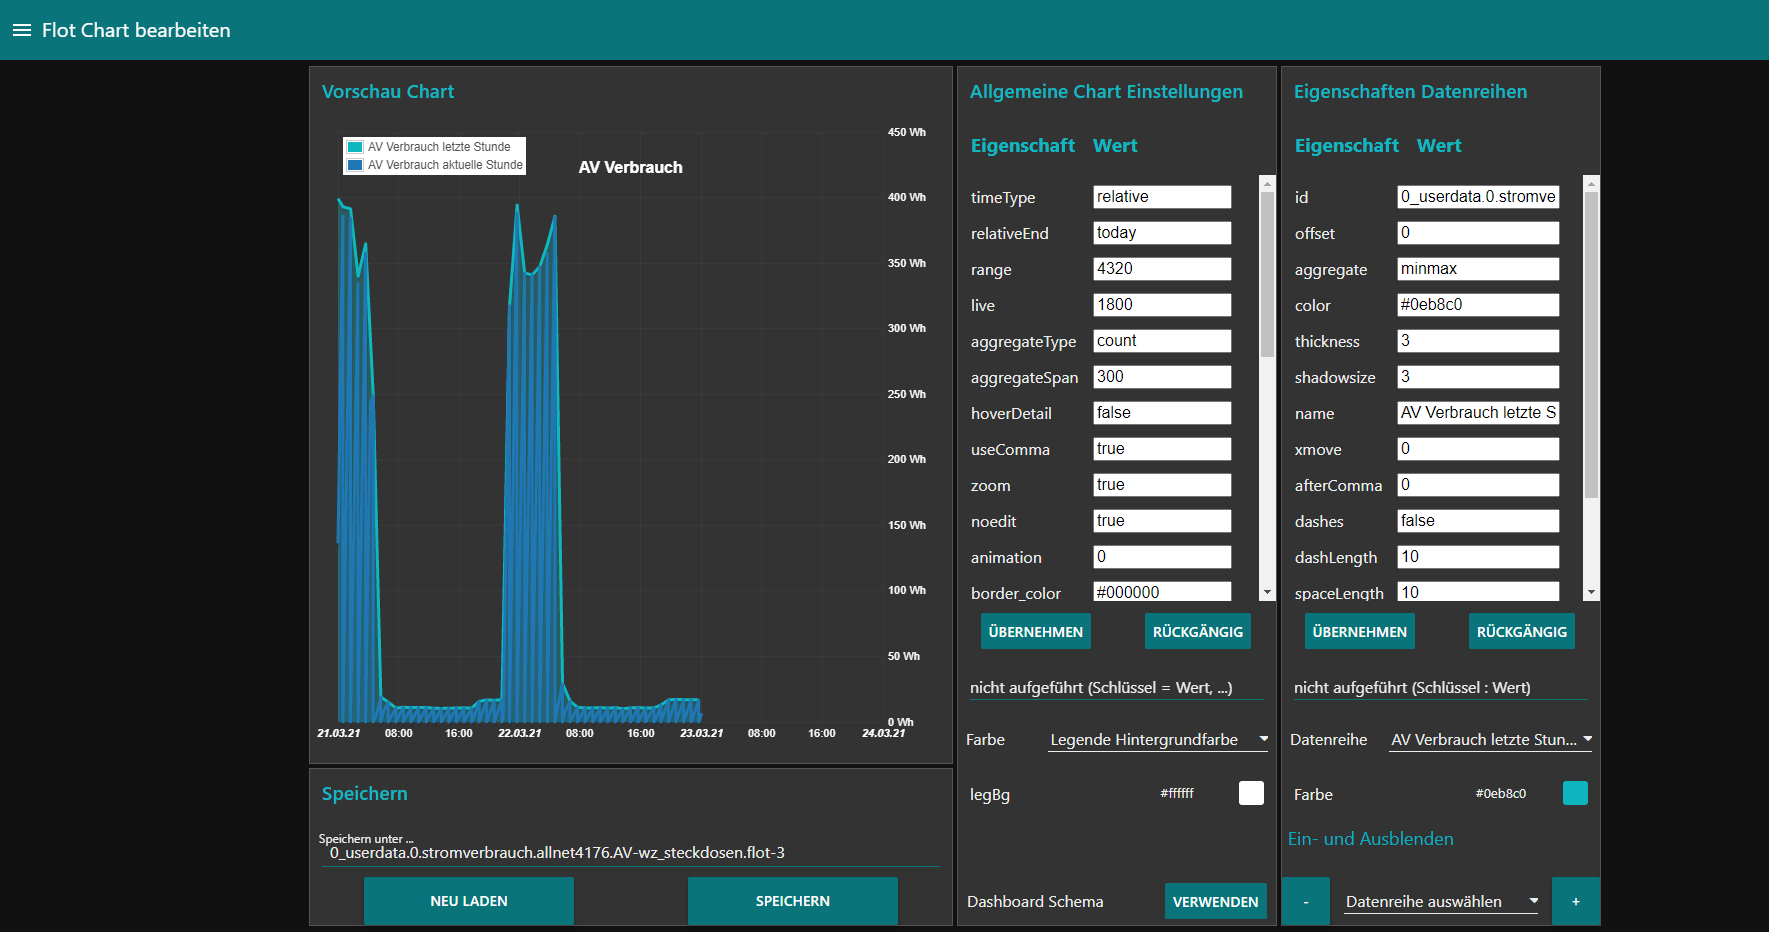Click the aggregateSpan value field 300
The height and width of the screenshot is (932, 1769).
coord(1162,377)
